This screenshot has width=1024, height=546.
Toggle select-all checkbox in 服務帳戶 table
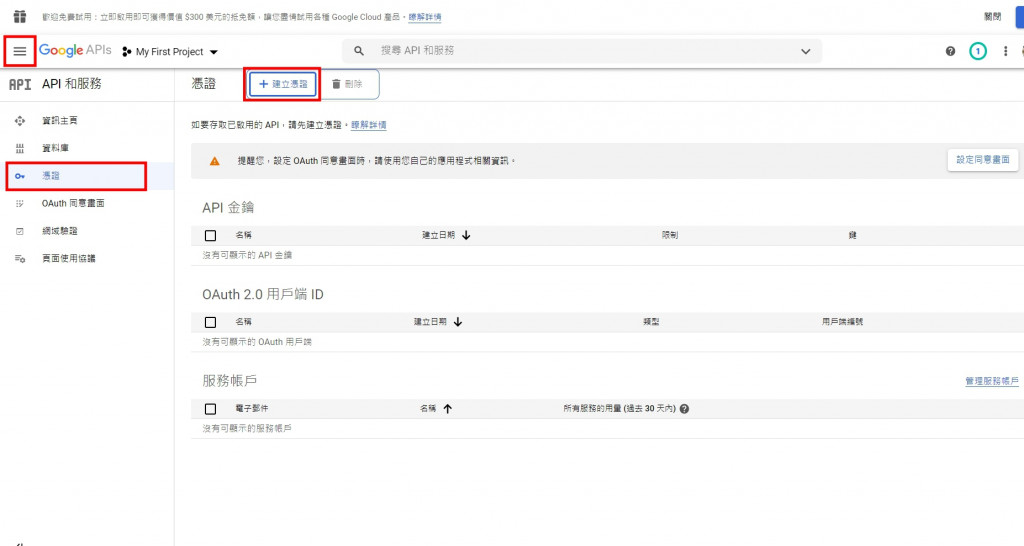[x=210, y=409]
